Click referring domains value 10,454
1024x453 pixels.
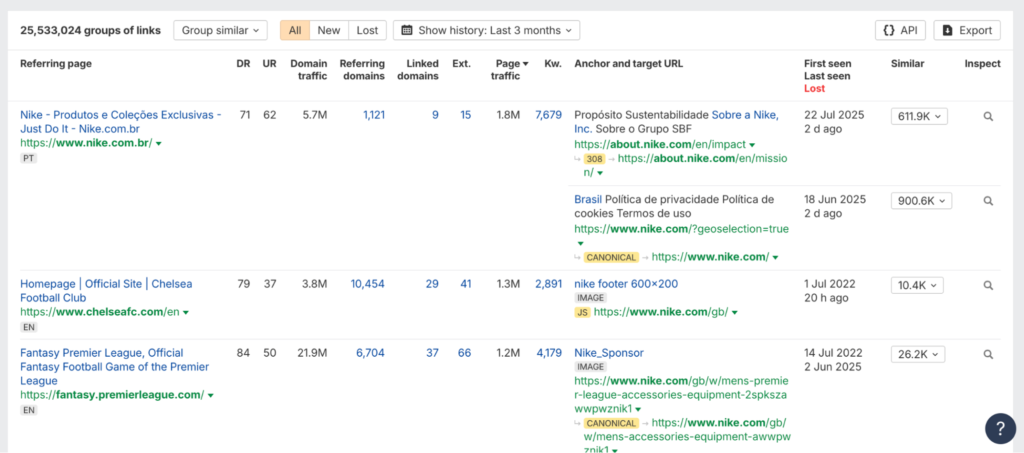tap(368, 284)
